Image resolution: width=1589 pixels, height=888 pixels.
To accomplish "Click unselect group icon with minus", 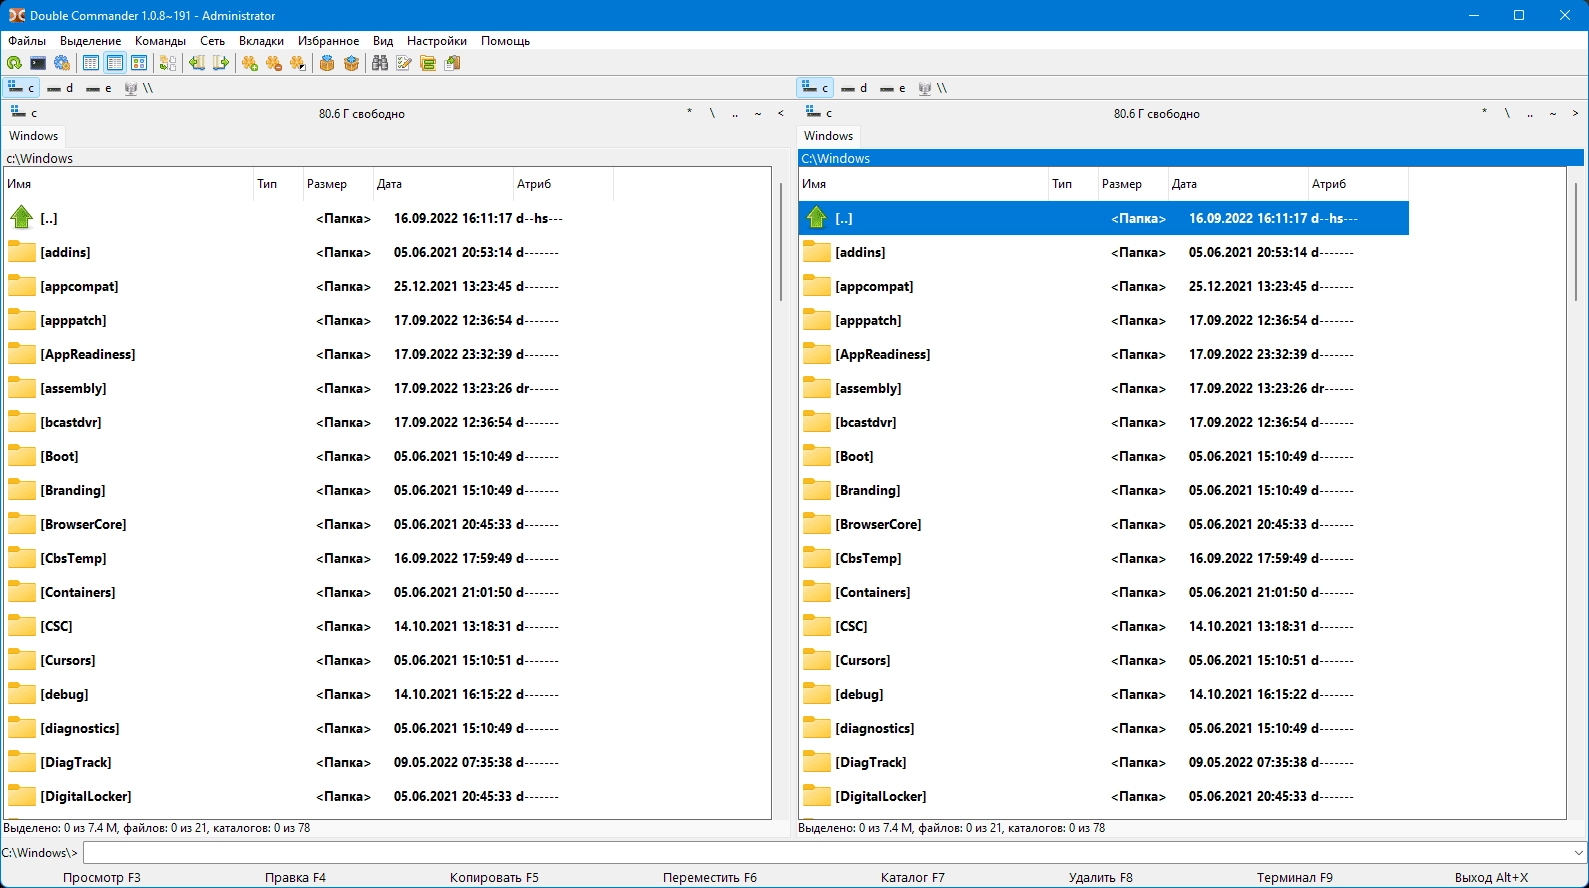I will (274, 63).
